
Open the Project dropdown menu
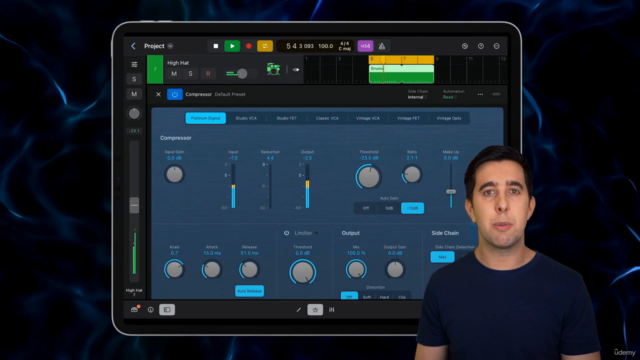coord(170,46)
